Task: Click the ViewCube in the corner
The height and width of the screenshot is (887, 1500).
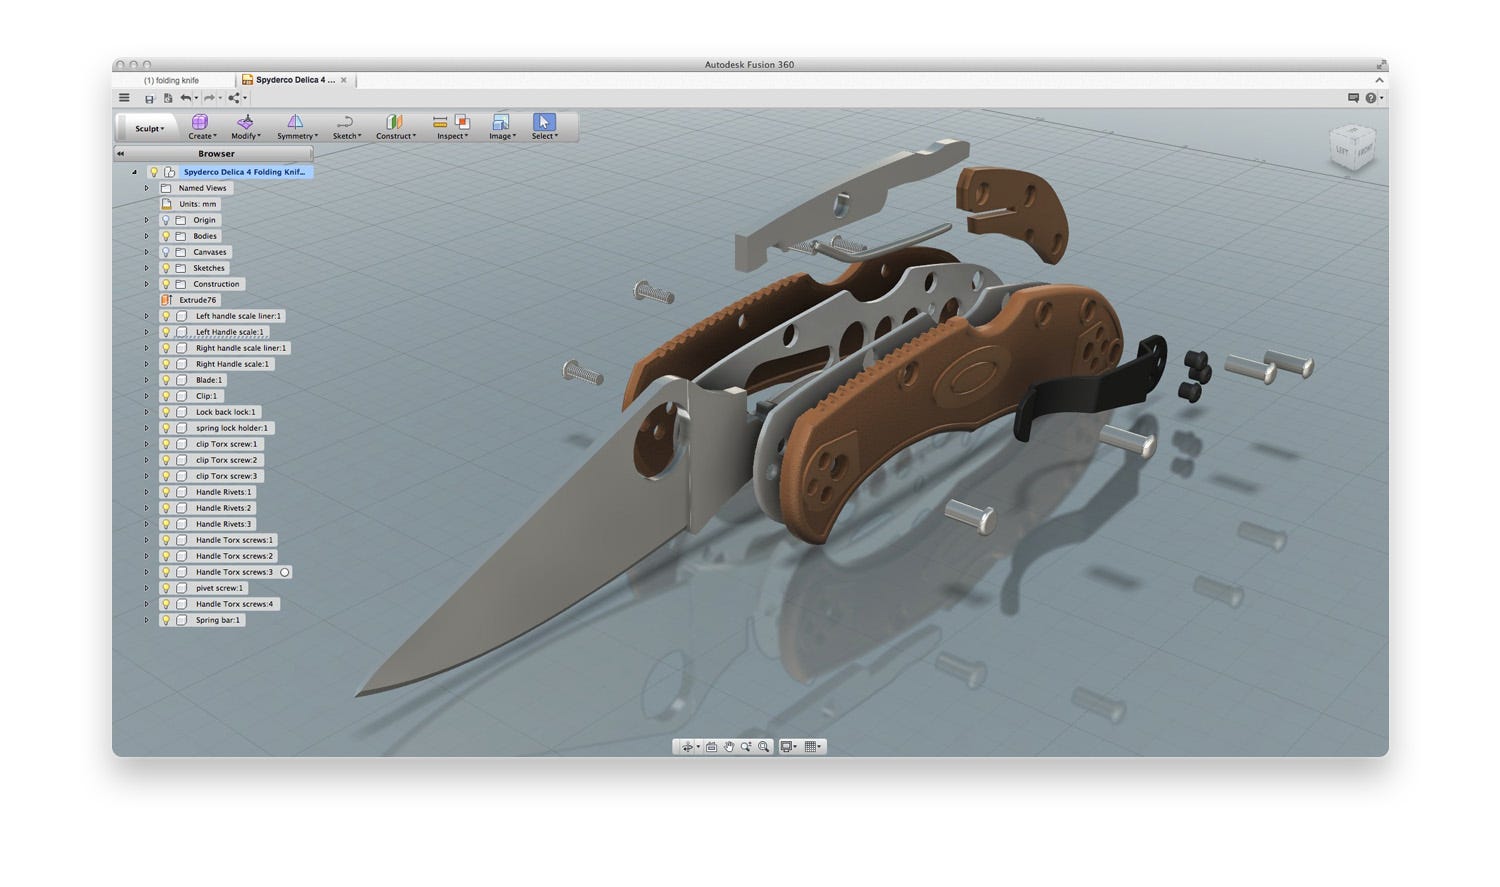Action: click(1353, 147)
